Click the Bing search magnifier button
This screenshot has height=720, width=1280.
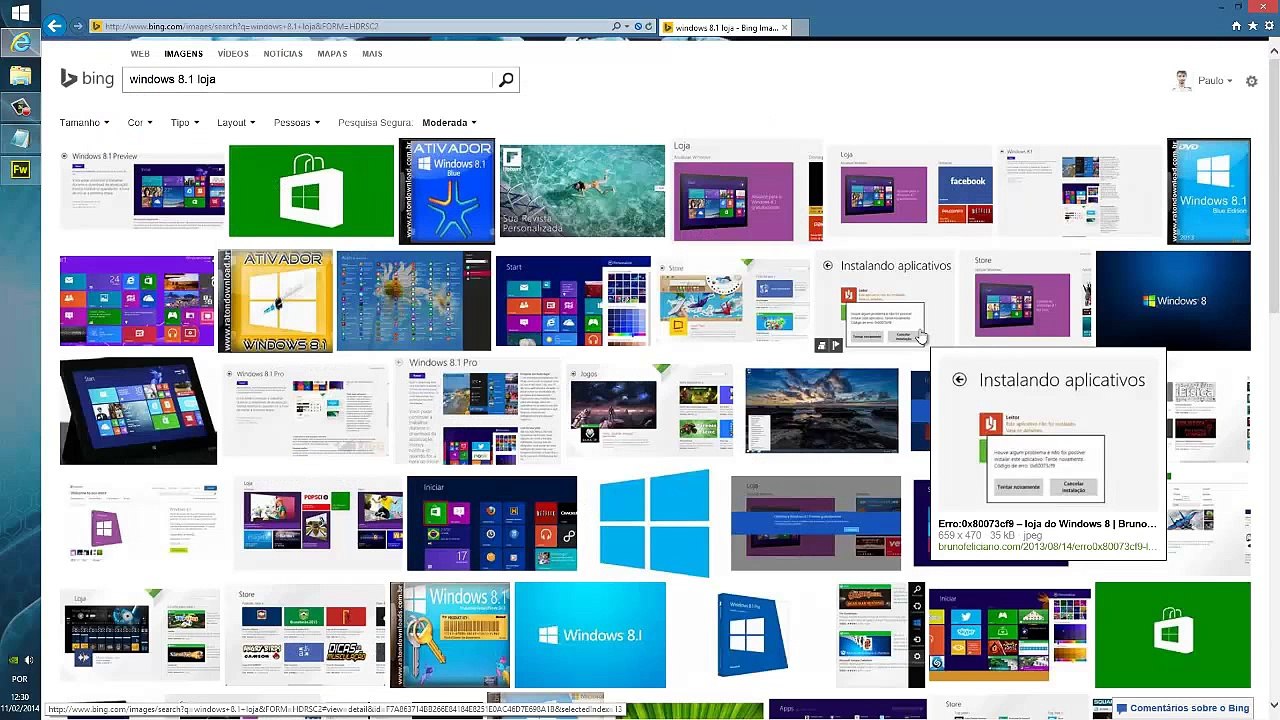[x=506, y=79]
